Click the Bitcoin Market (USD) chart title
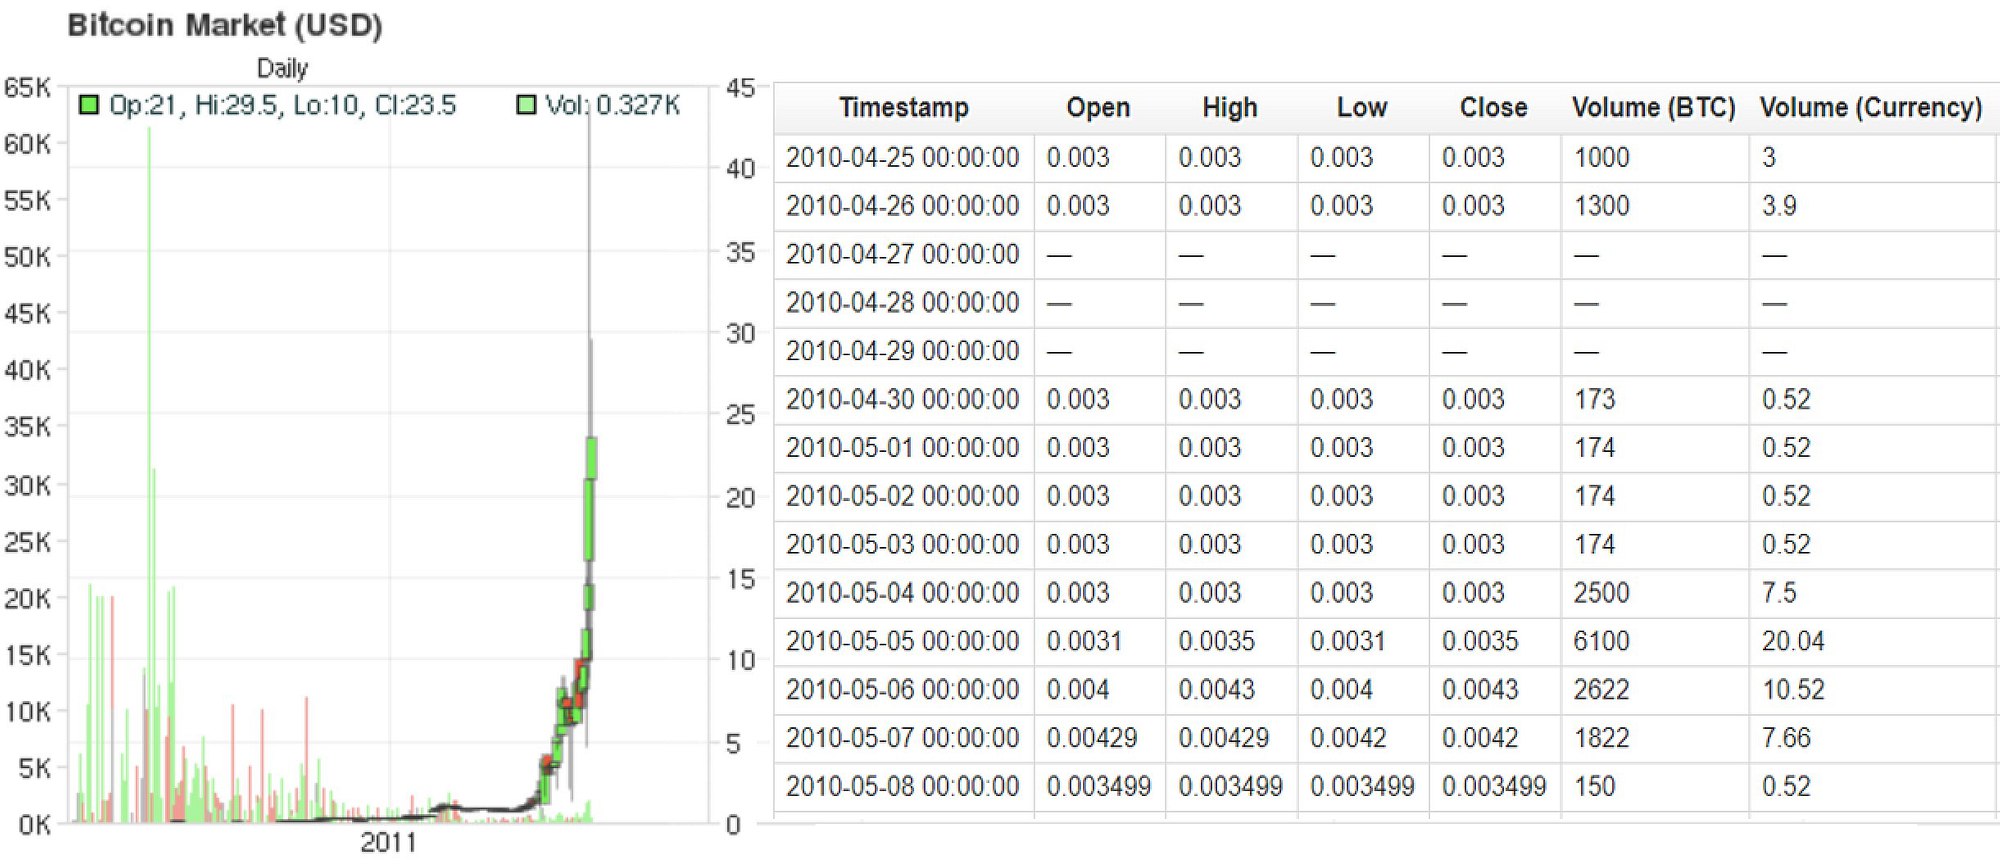This screenshot has height=864, width=2000. 225,25
